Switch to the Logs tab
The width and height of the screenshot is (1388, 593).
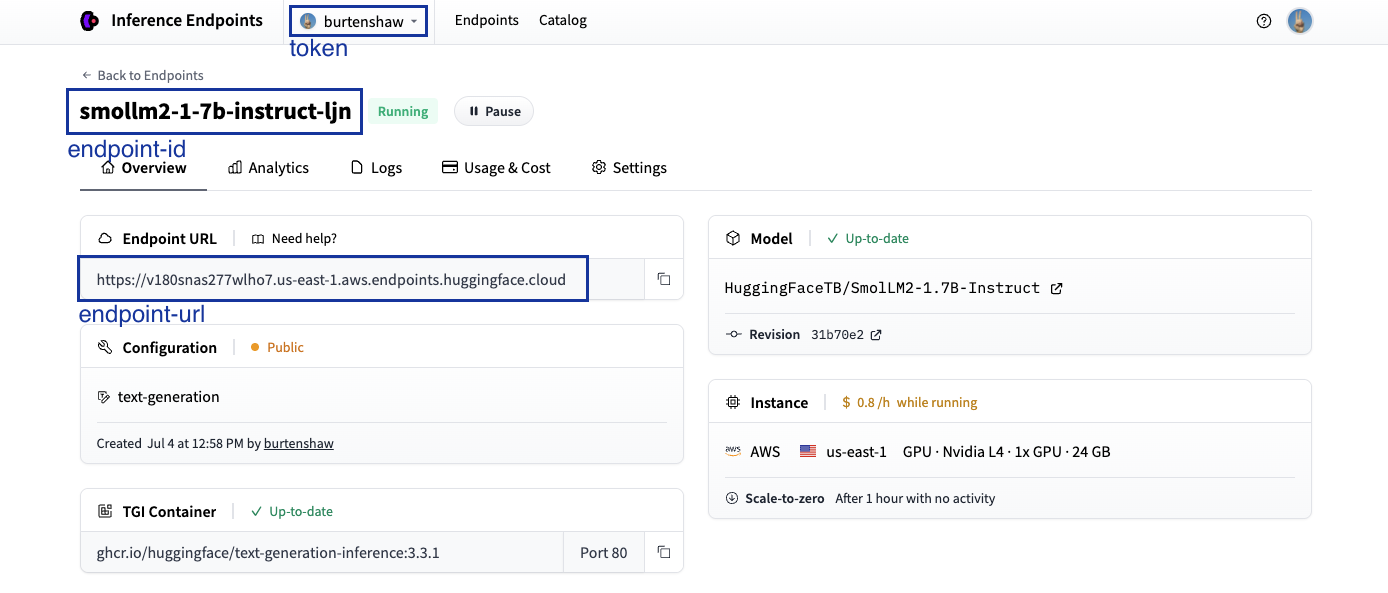376,168
